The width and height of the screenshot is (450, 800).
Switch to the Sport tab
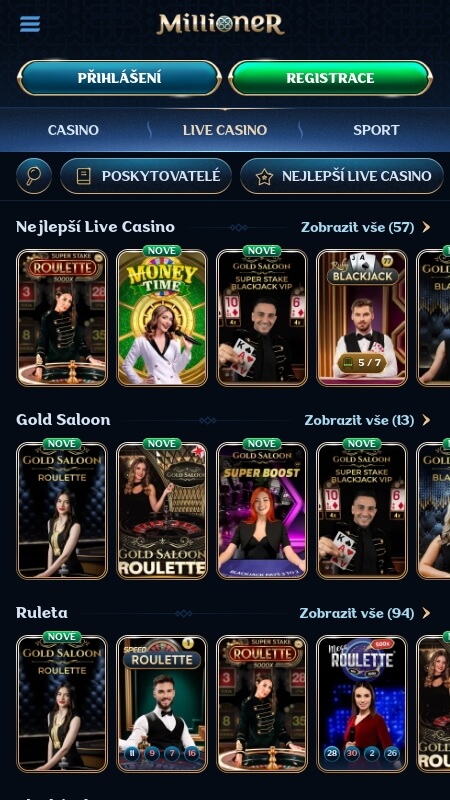(x=376, y=130)
